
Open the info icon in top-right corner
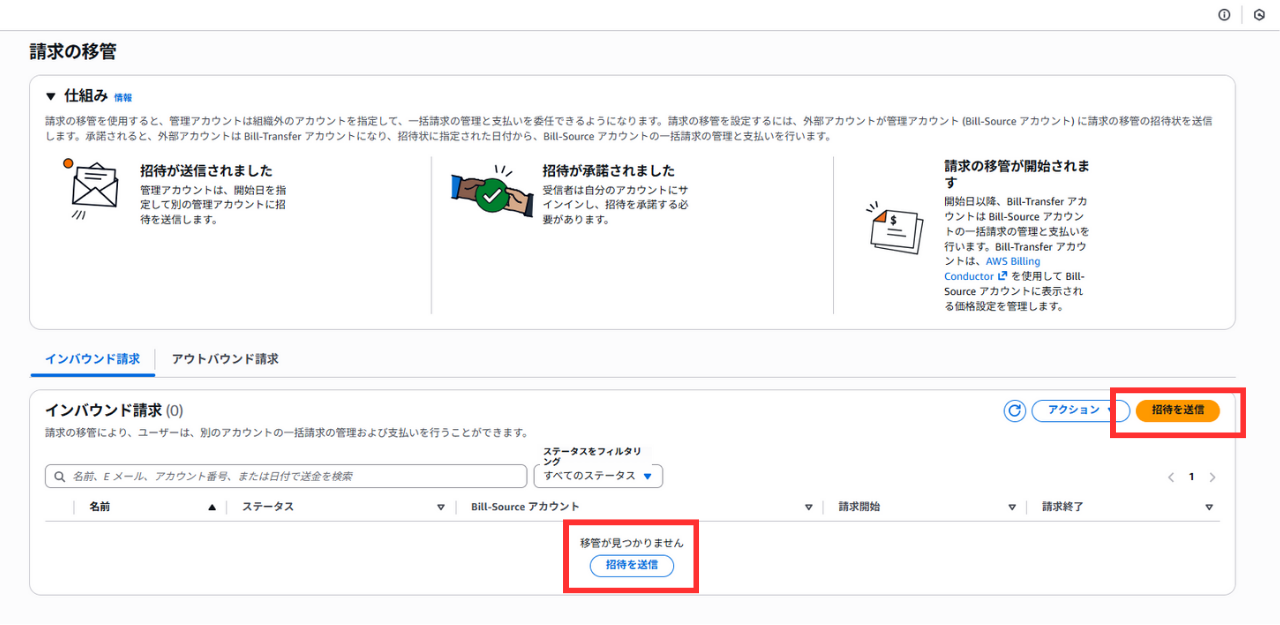[1224, 15]
